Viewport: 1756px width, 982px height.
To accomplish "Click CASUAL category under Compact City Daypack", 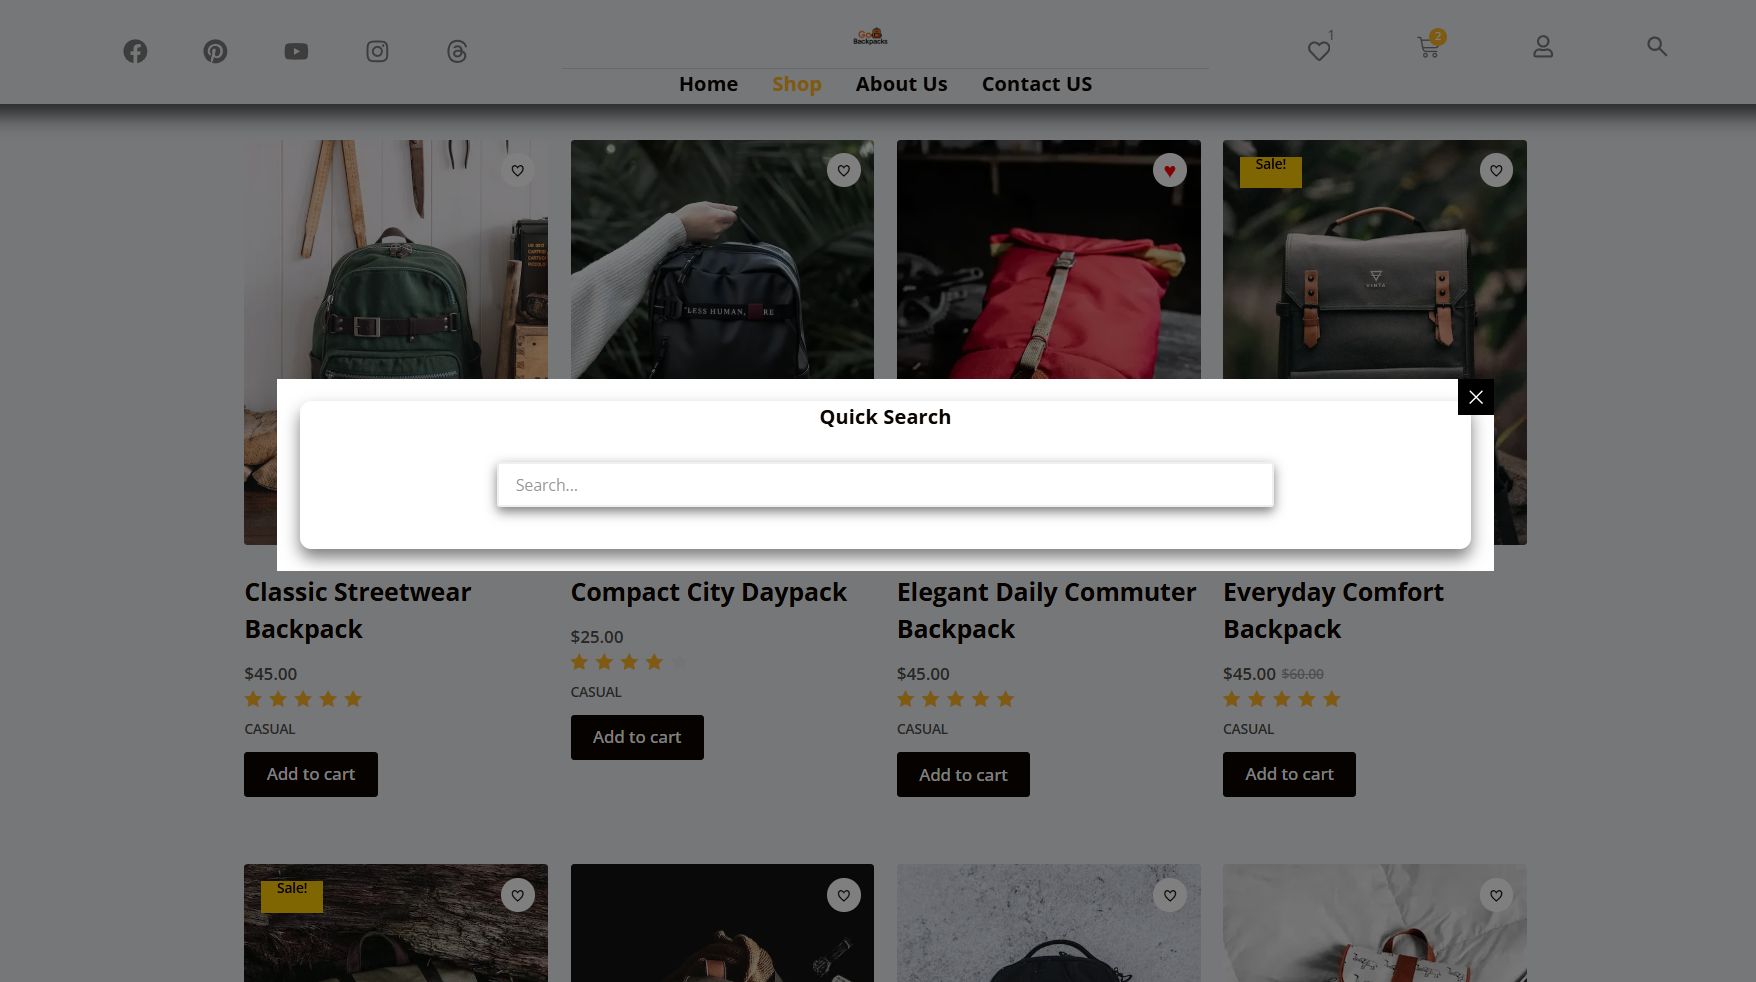I will pos(596,692).
